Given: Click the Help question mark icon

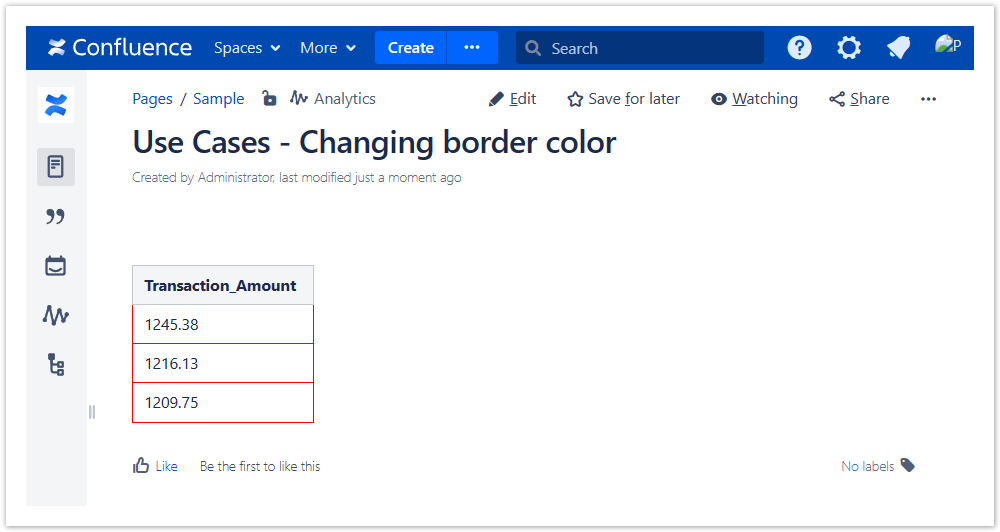Looking at the screenshot, I should [x=799, y=48].
